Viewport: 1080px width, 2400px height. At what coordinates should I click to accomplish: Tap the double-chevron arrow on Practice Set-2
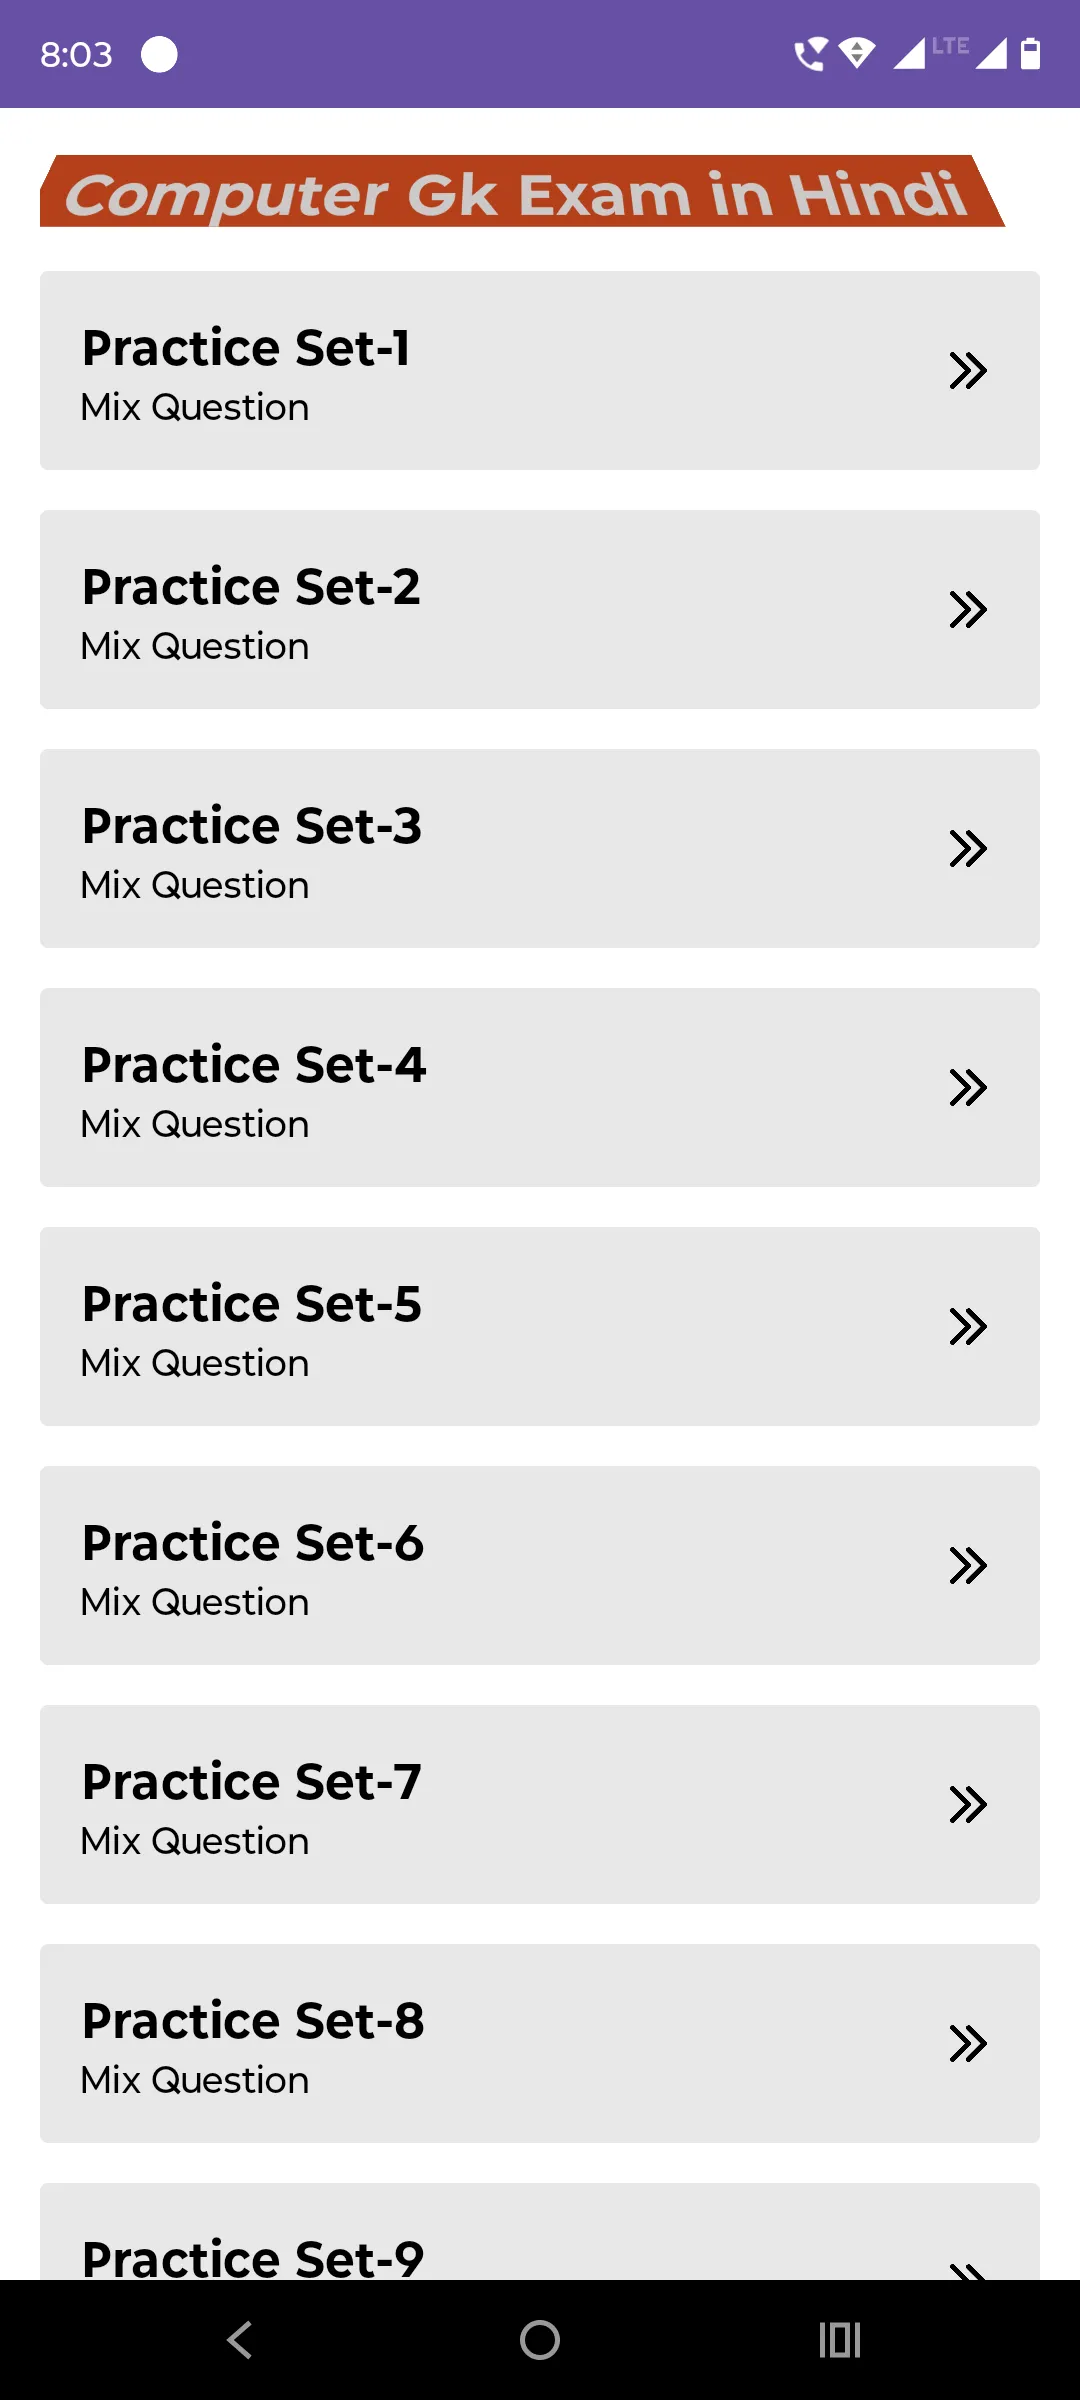(x=968, y=609)
